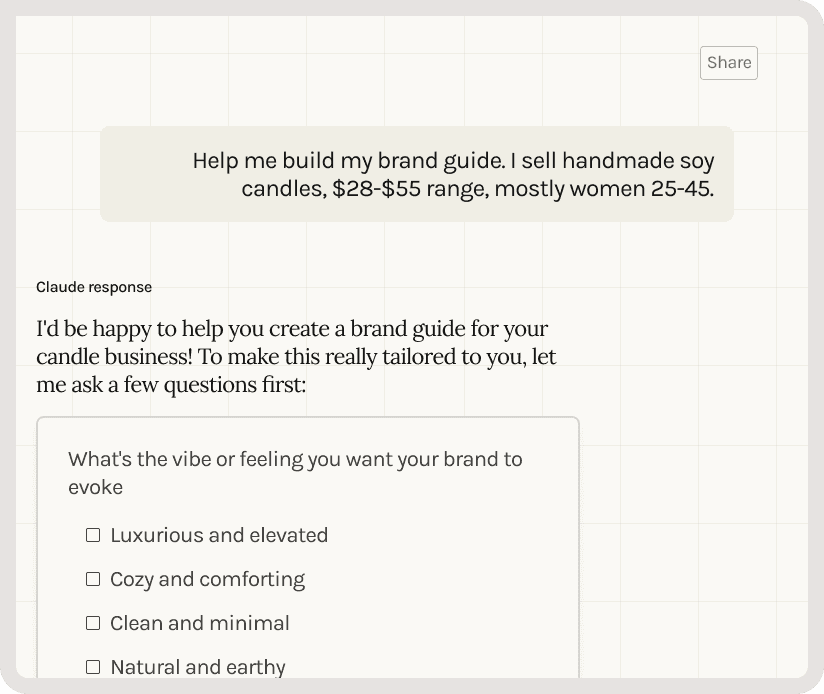Image resolution: width=824 pixels, height=694 pixels.
Task: Click the checkbox beside "Natural and earthy"
Action: 92,667
